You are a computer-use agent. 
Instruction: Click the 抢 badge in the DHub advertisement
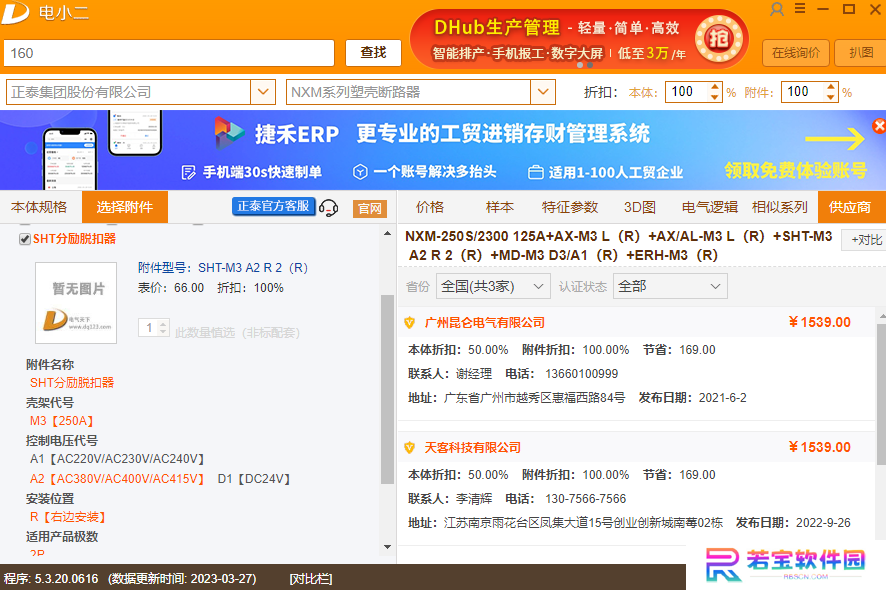pos(718,39)
